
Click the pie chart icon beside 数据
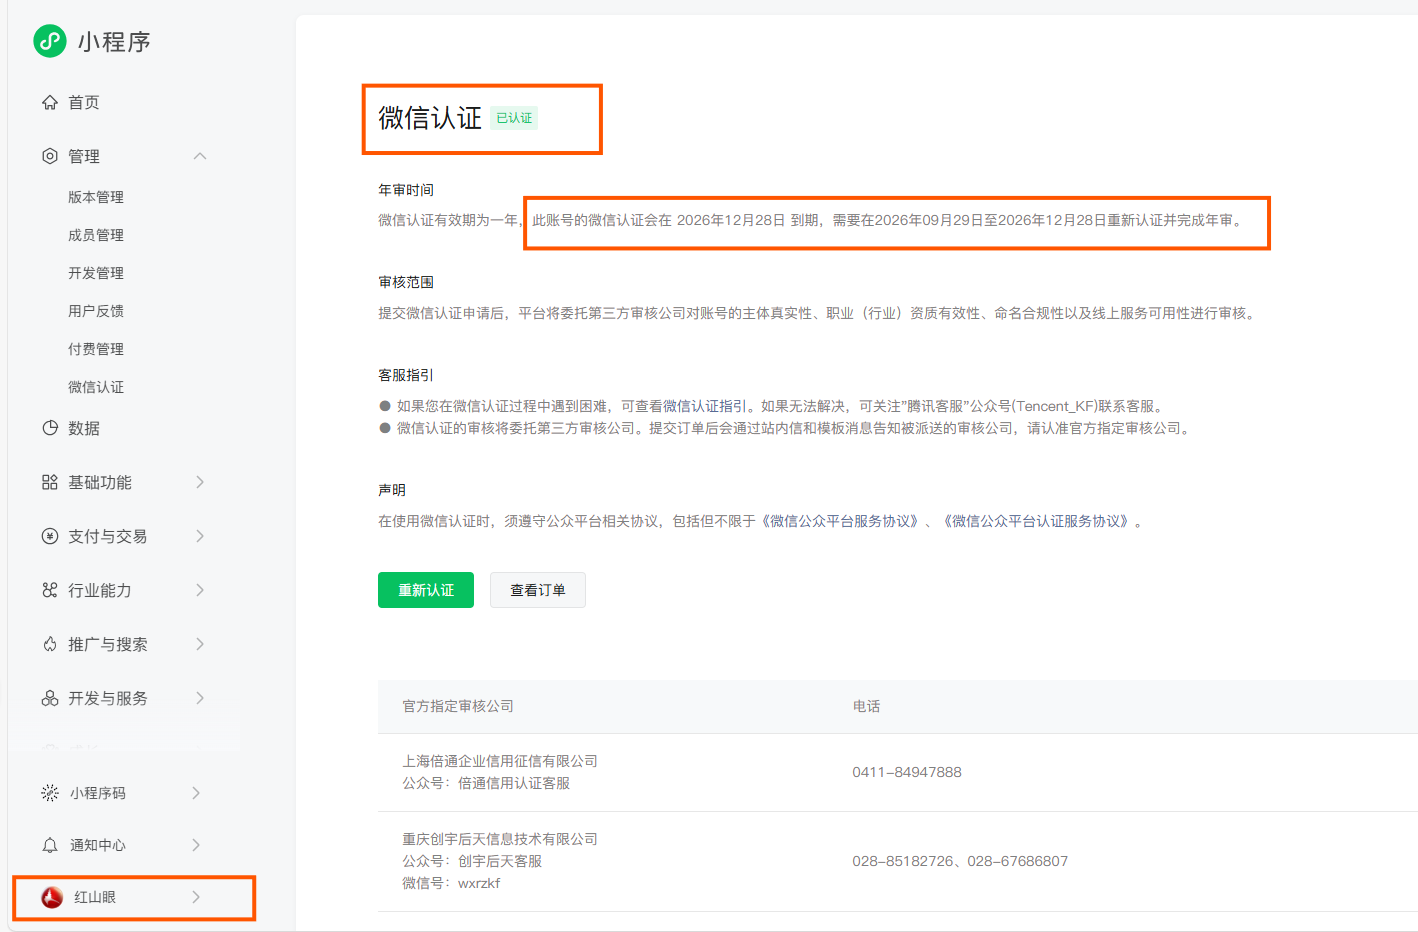(50, 428)
